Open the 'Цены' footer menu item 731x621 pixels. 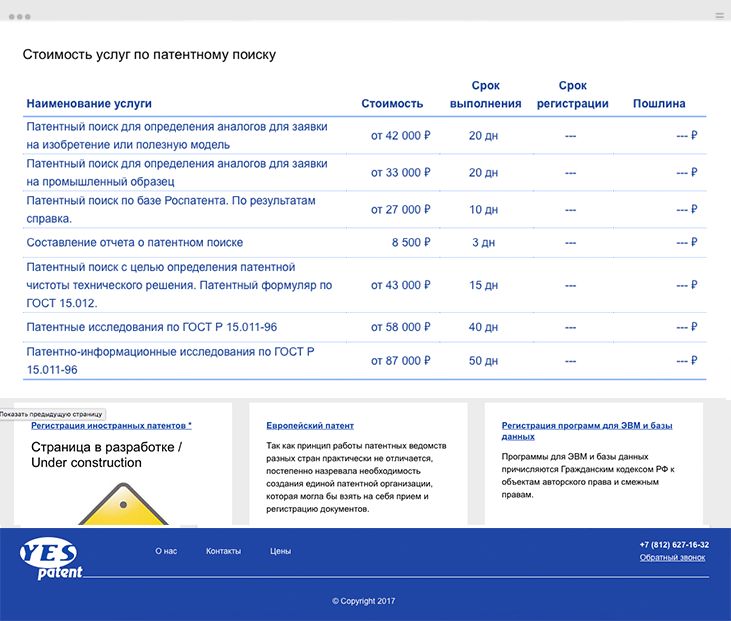280,551
